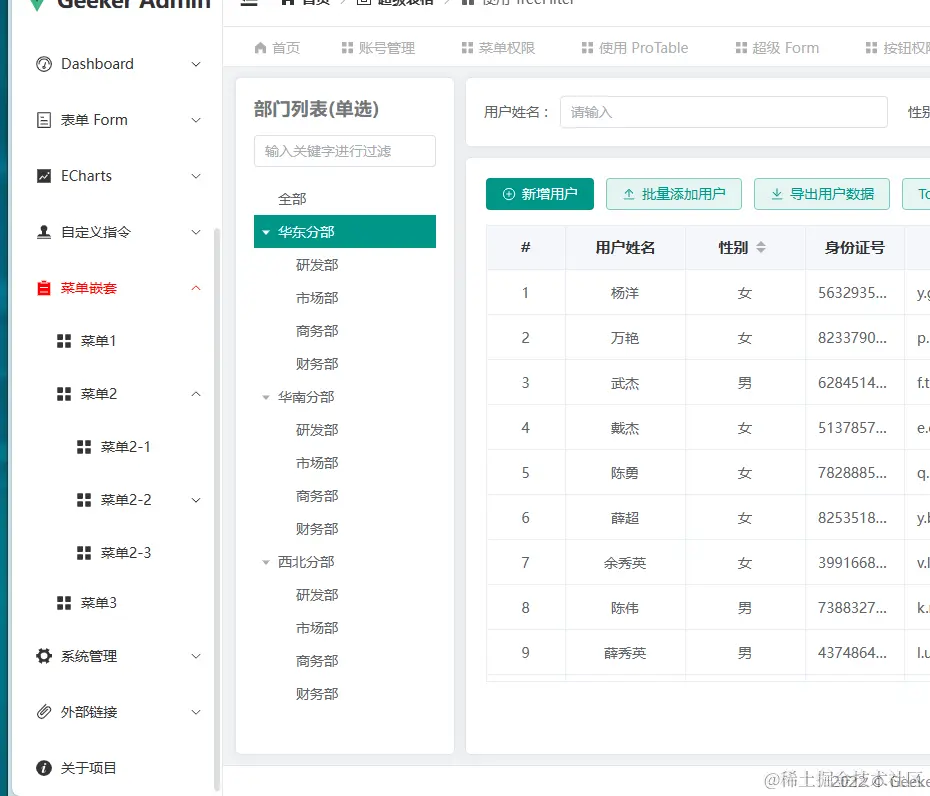Click the grid icon beside 菜单3
The width and height of the screenshot is (930, 796).
(64, 603)
